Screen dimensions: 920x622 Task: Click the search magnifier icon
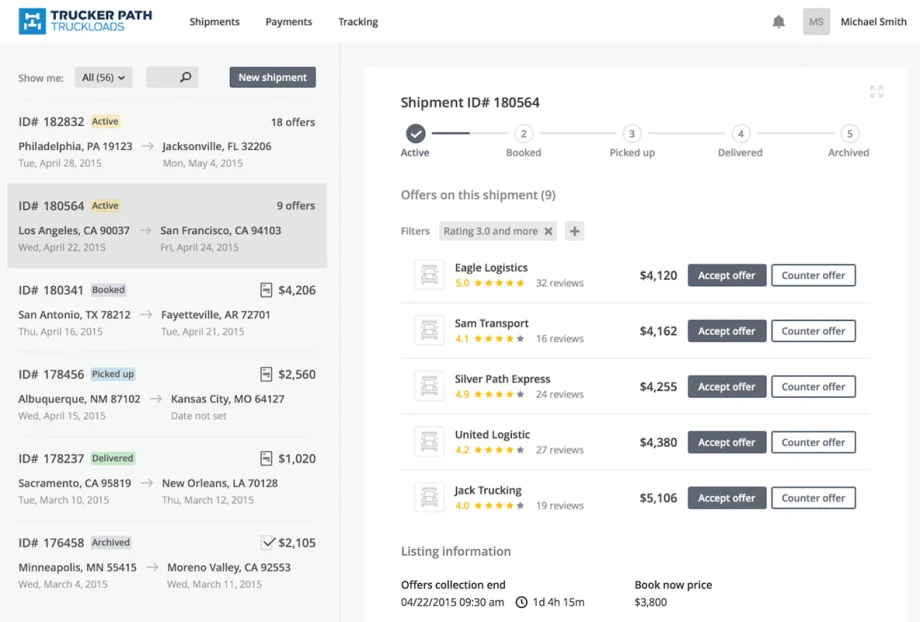point(185,77)
